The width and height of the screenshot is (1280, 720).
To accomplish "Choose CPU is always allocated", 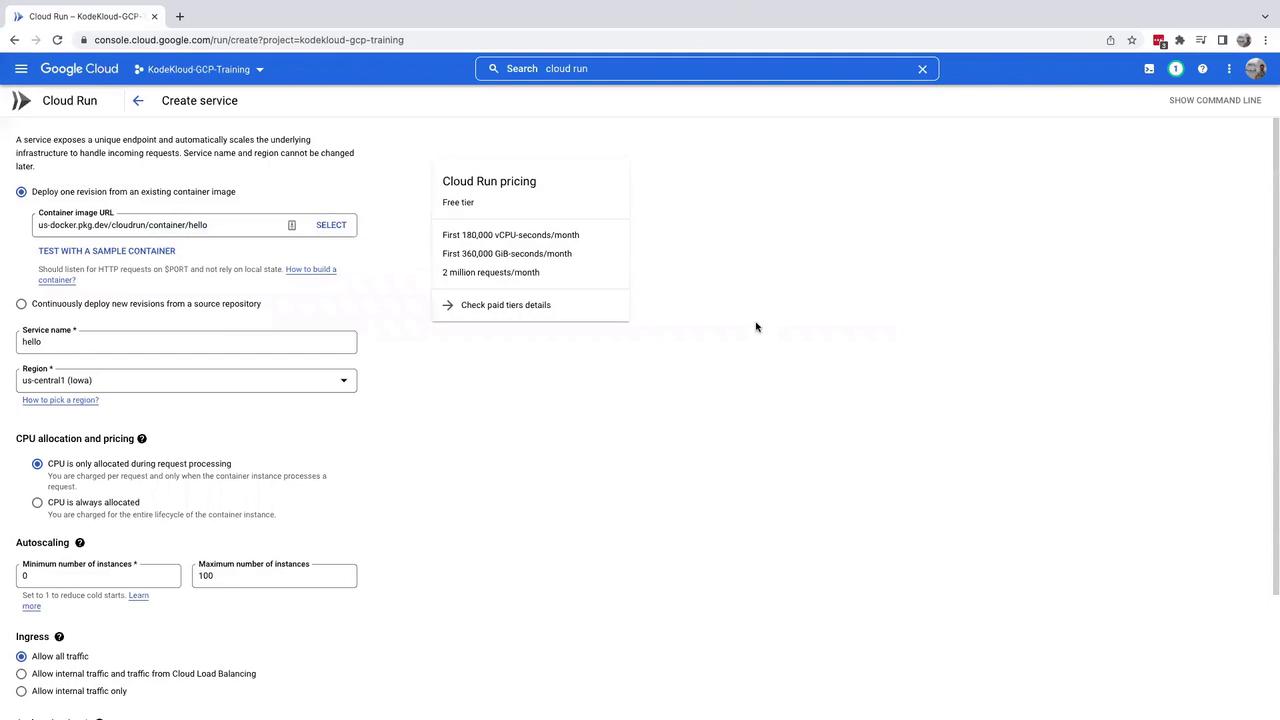I will coord(37,503).
